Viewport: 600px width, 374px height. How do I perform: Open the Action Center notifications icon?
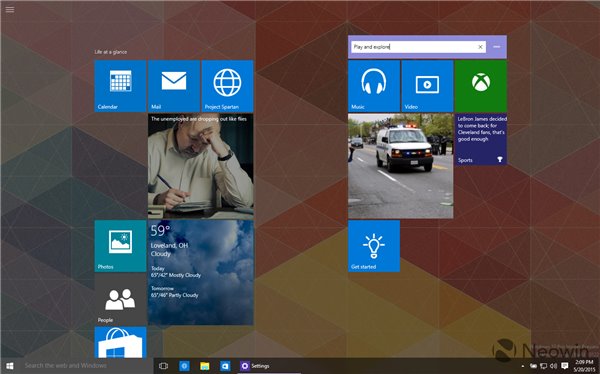[564, 366]
